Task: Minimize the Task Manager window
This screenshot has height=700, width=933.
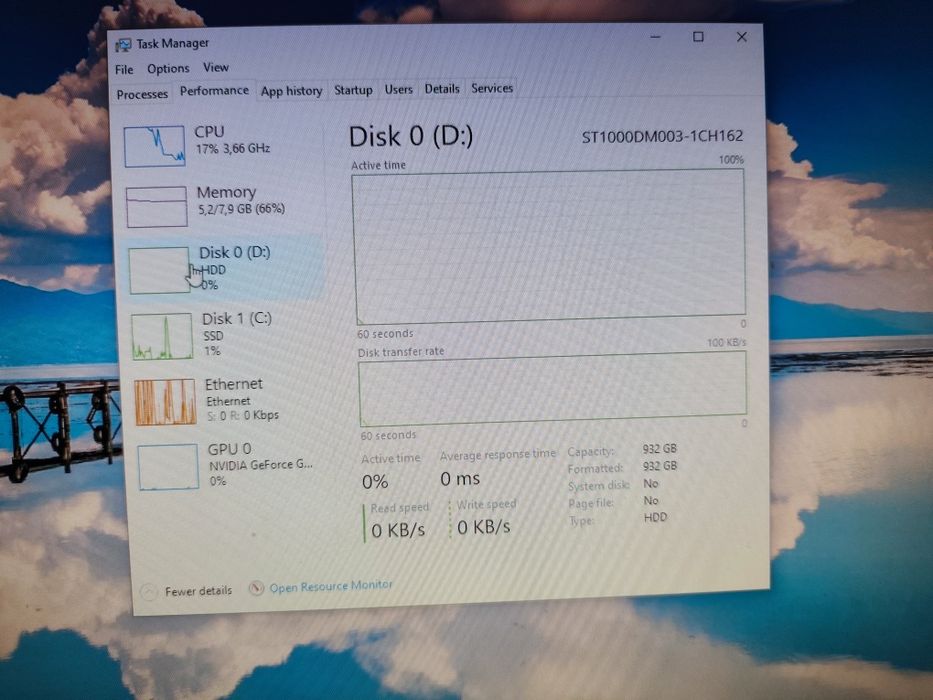Action: tap(656, 38)
